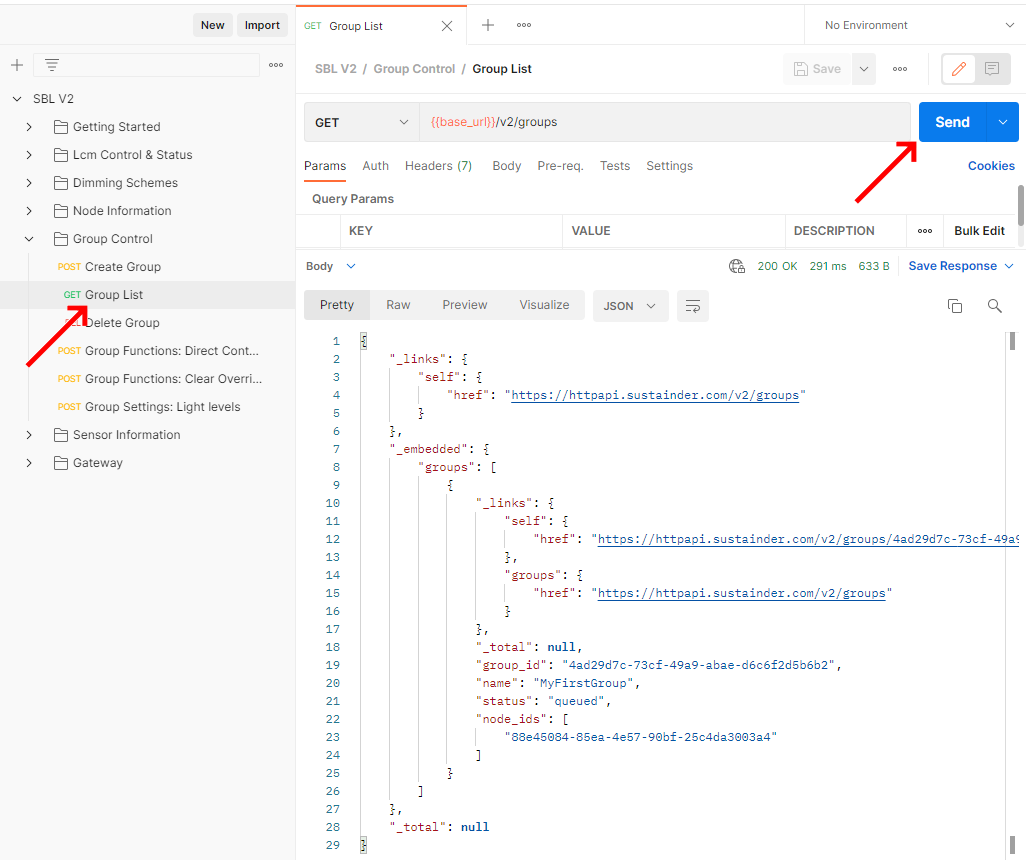Search the response with magnifier icon

(994, 306)
